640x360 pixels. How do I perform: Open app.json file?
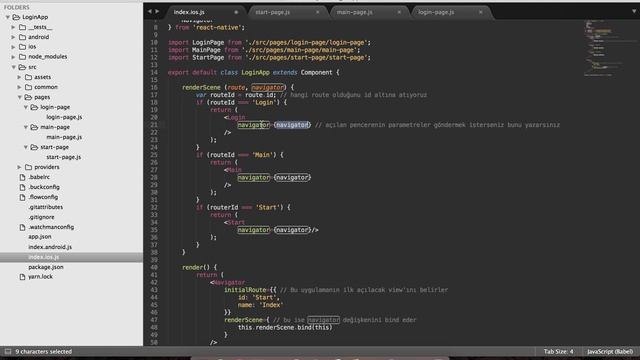pos(40,237)
